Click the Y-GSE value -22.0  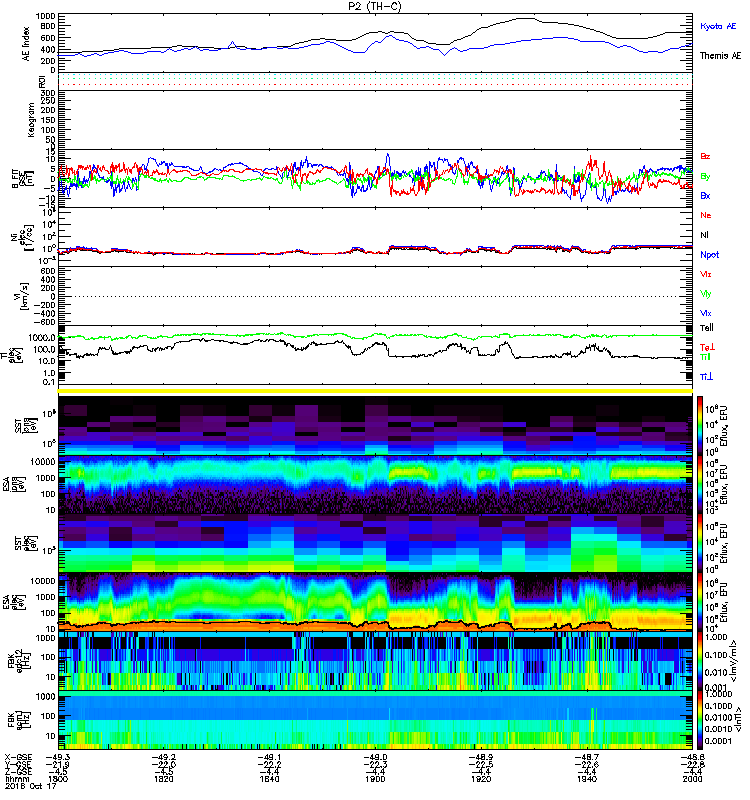[x=163, y=765]
